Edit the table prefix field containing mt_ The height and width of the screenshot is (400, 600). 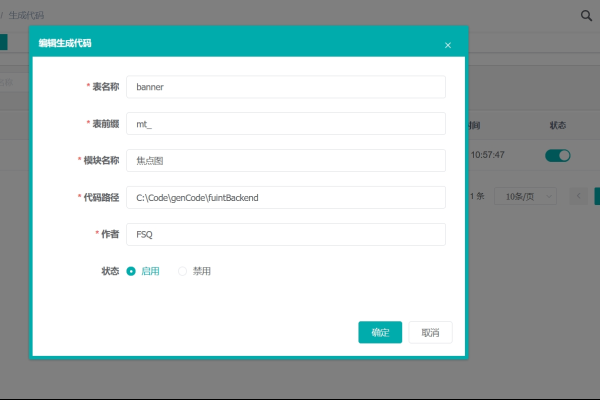click(286, 124)
